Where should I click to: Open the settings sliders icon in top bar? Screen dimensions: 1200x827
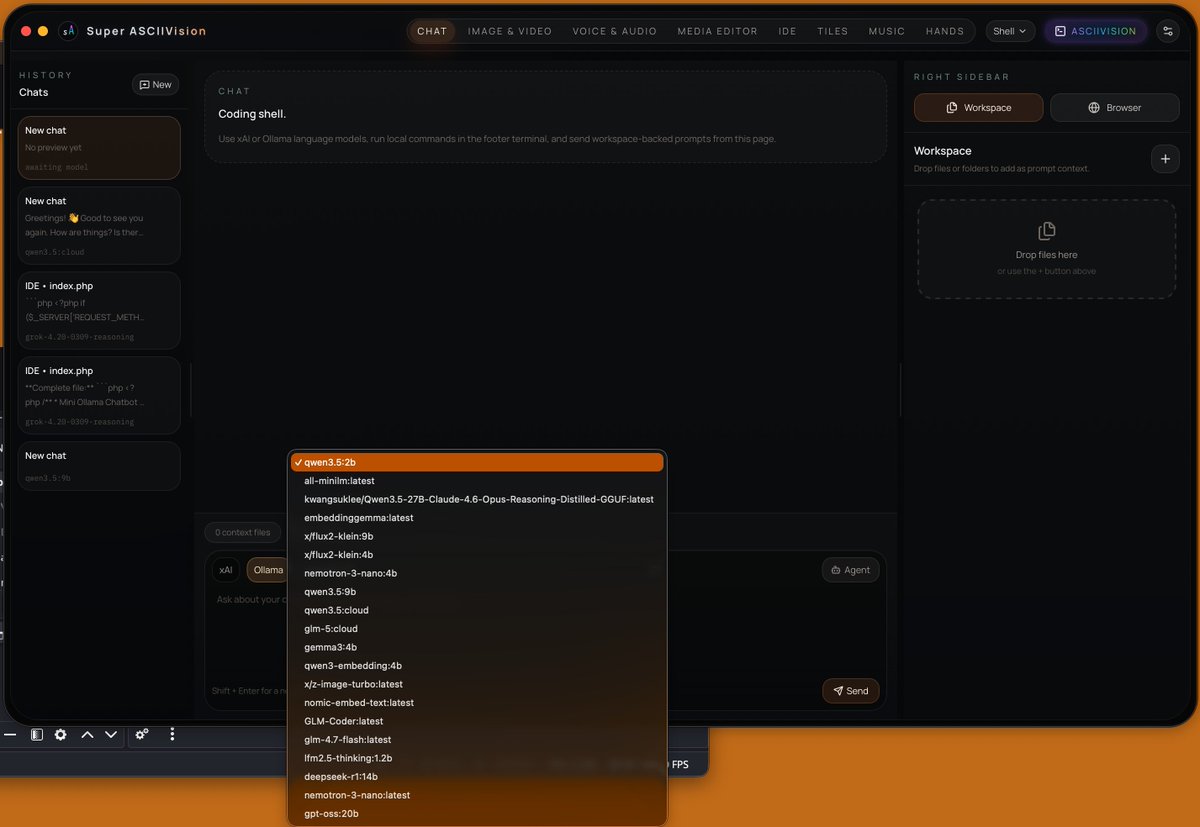pos(1167,31)
